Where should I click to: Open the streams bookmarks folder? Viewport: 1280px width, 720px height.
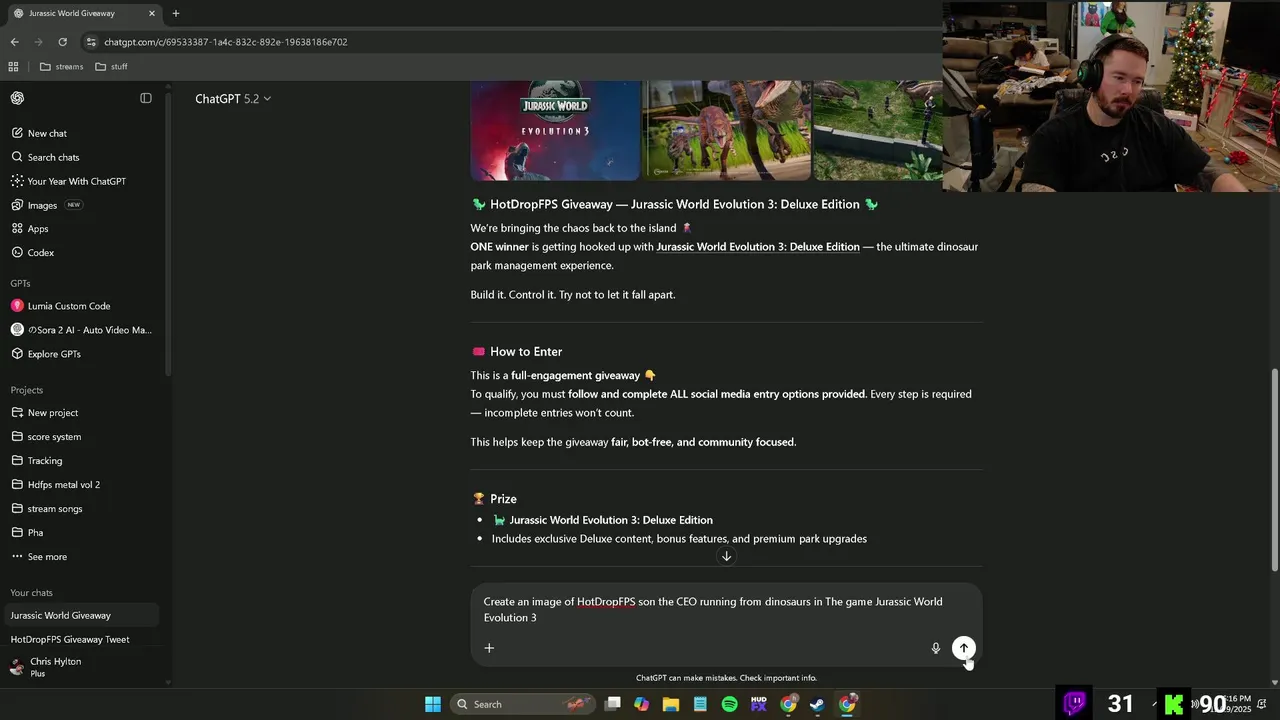[61, 67]
